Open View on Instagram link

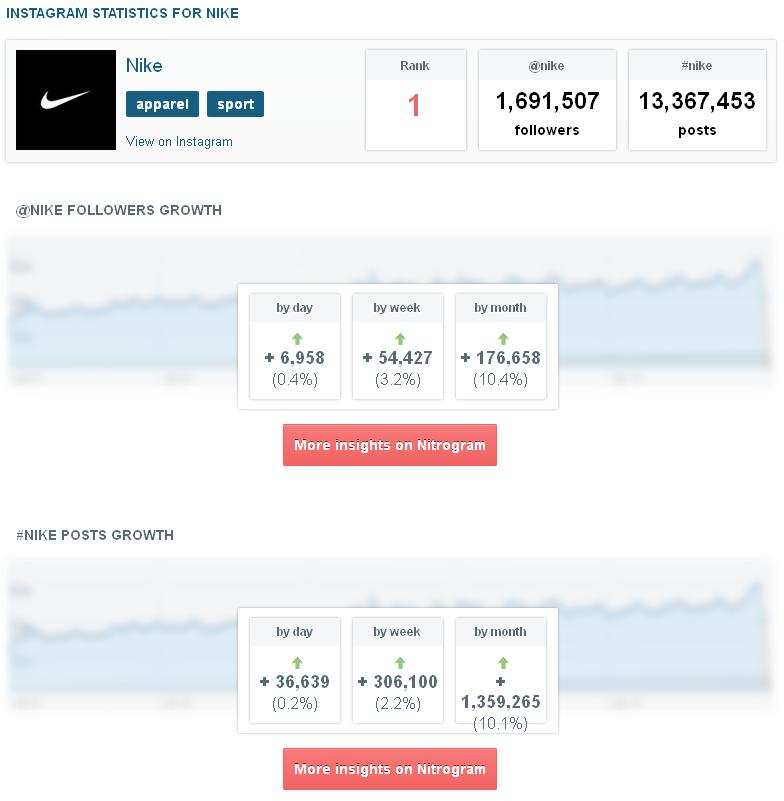[179, 141]
